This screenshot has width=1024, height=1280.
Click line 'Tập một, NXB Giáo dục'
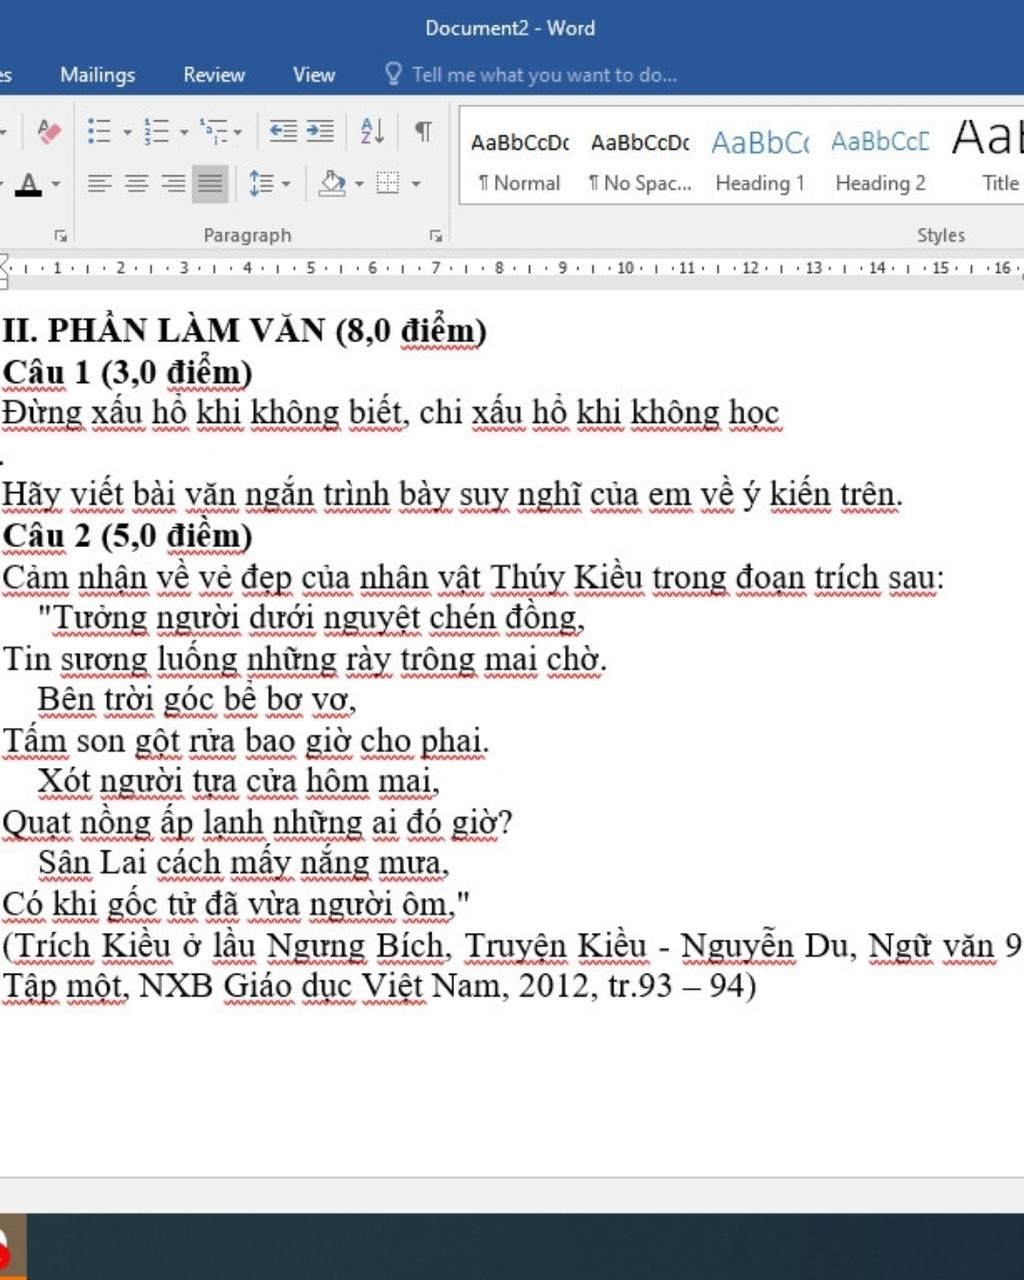[x=379, y=986]
